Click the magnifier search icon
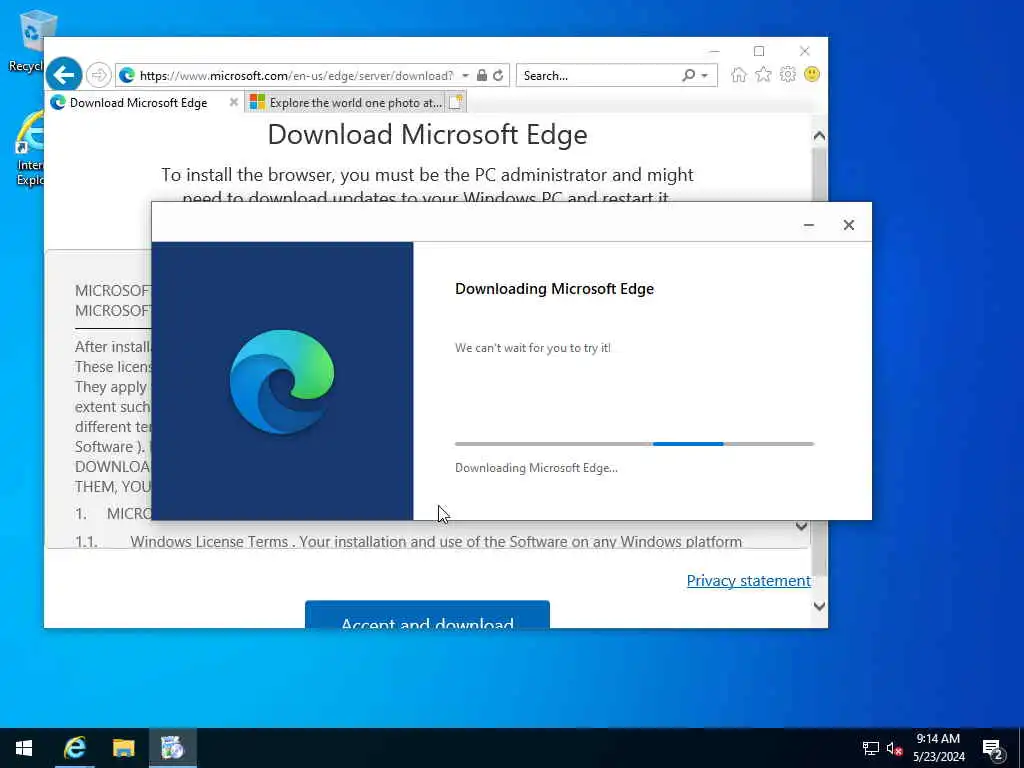 688,75
